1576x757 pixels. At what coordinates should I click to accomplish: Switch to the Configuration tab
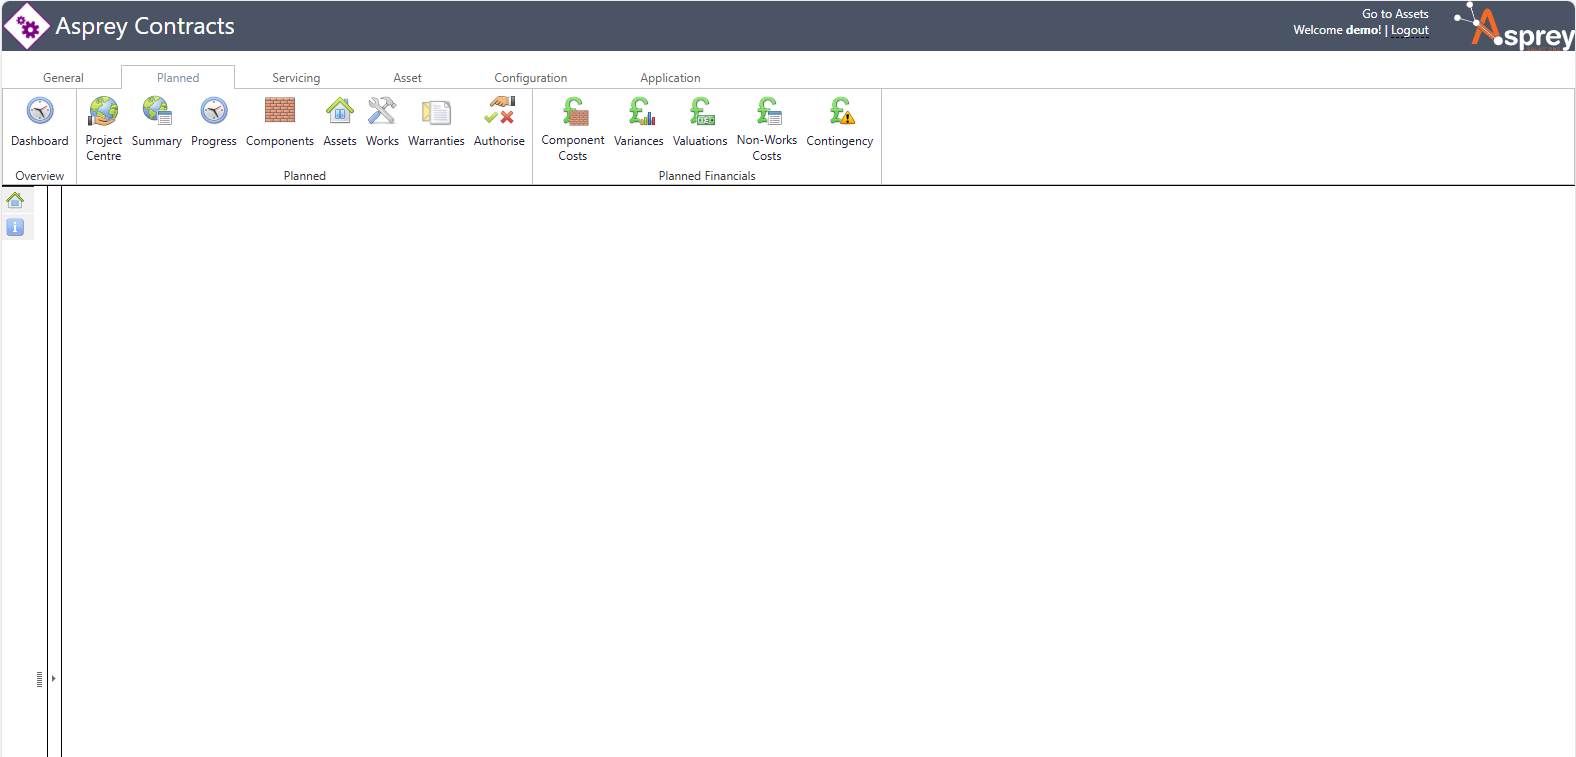pyautogui.click(x=530, y=78)
